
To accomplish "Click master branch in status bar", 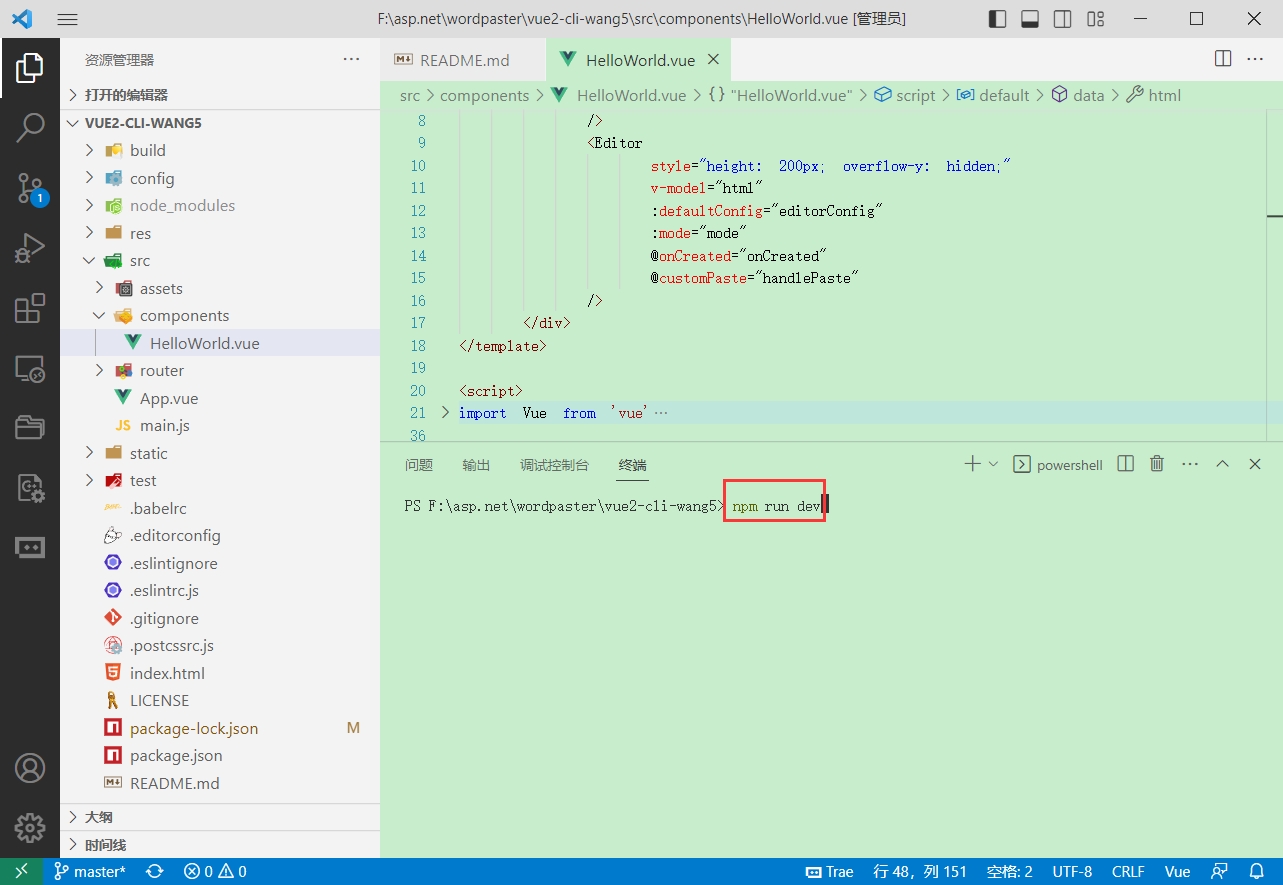I will coord(90,871).
